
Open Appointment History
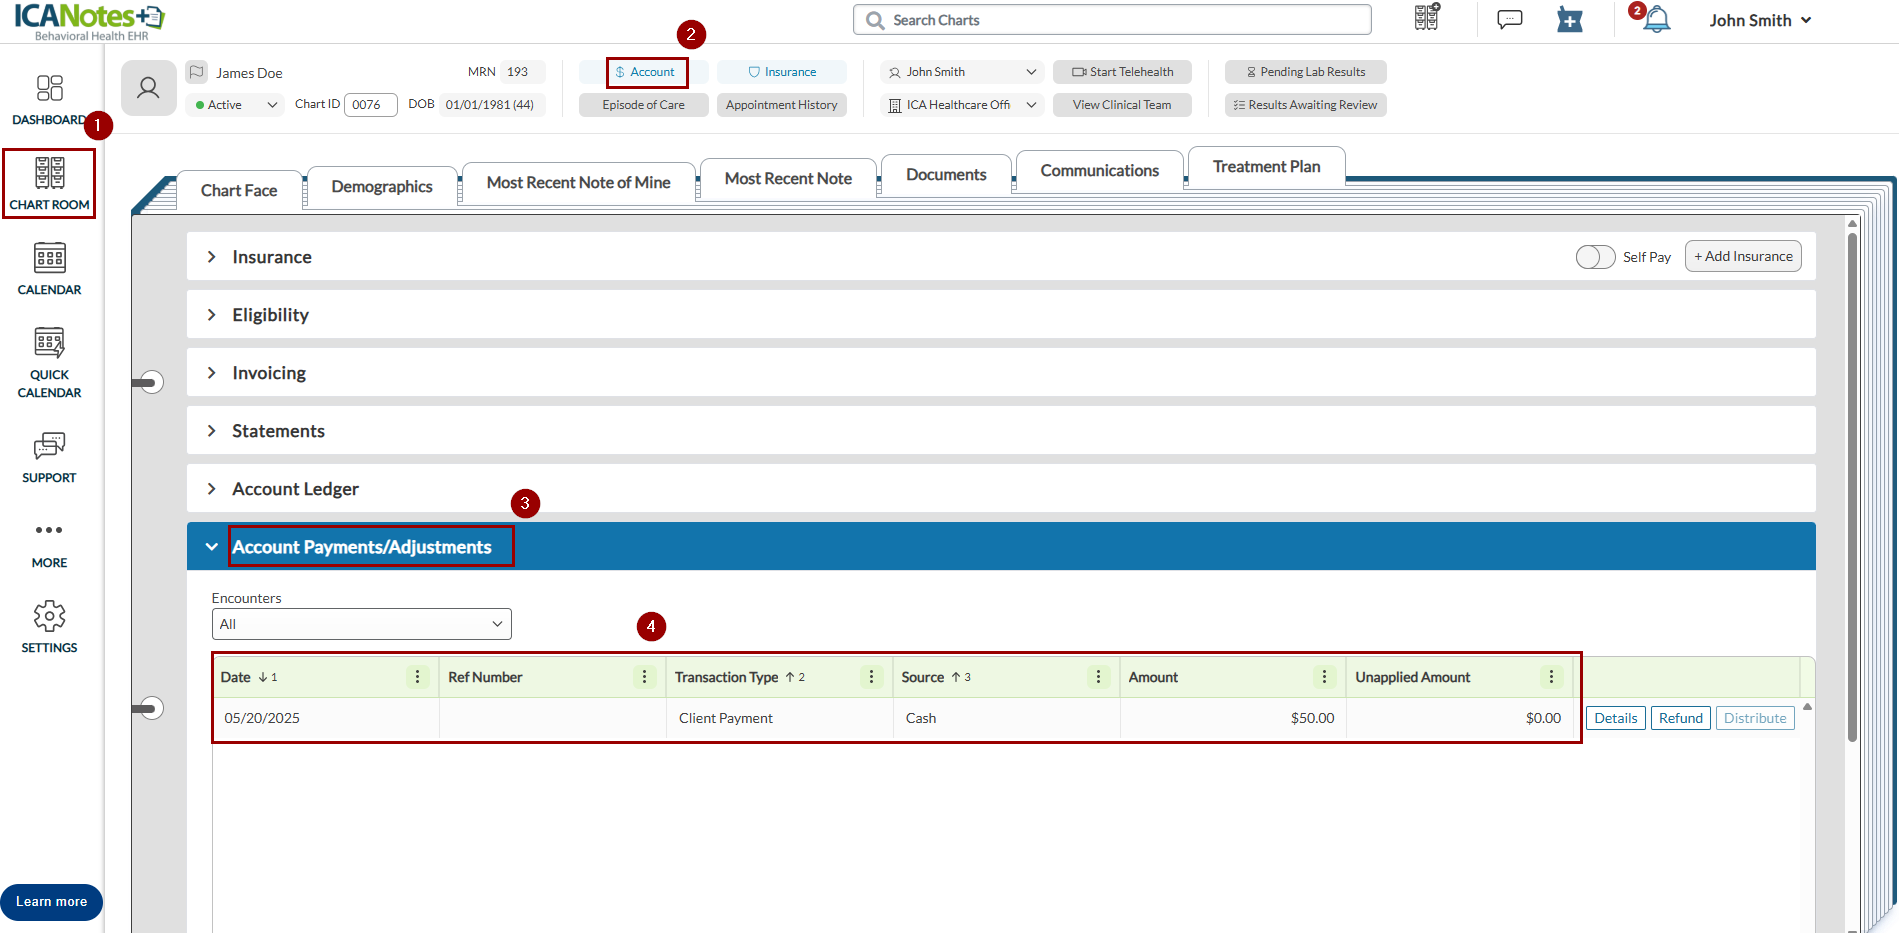(x=782, y=105)
